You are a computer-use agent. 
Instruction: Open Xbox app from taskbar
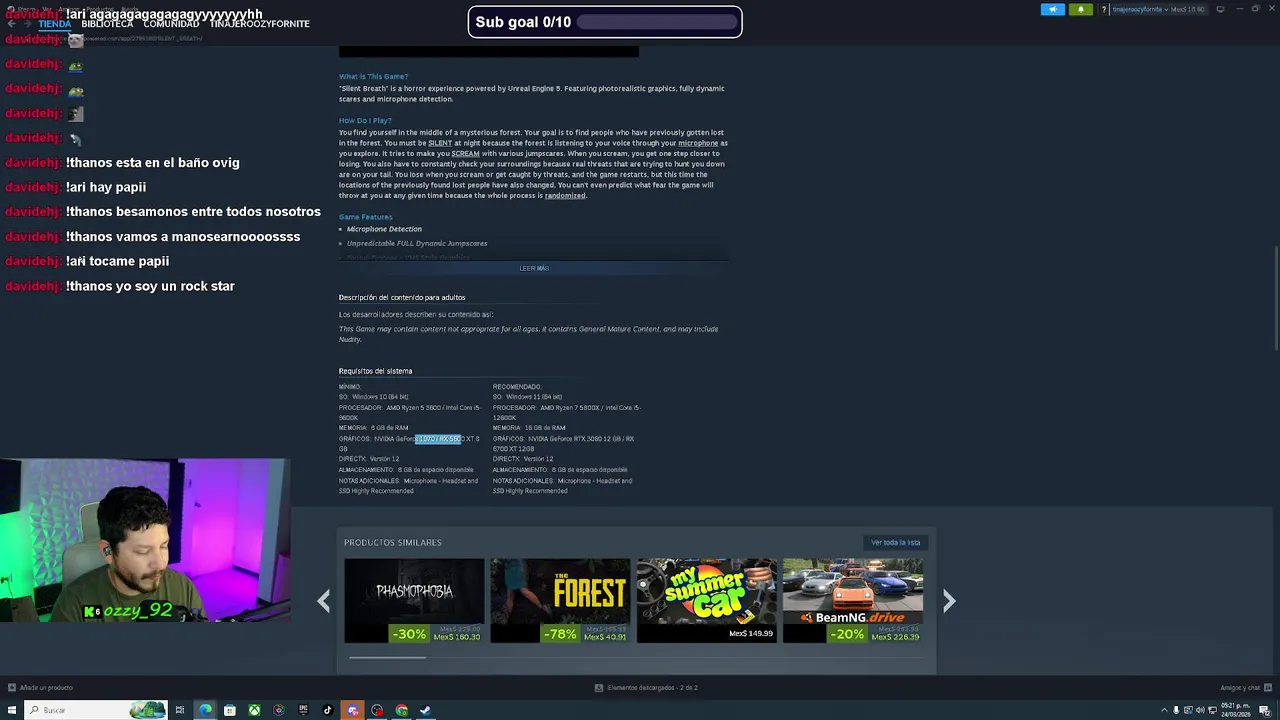click(x=254, y=710)
